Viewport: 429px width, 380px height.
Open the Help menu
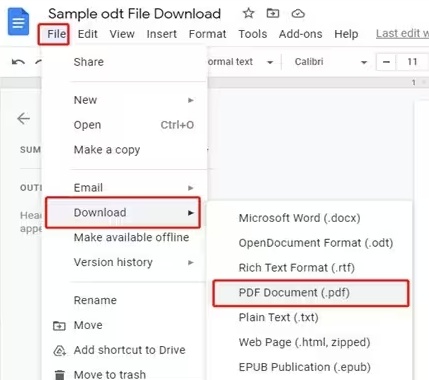(346, 34)
